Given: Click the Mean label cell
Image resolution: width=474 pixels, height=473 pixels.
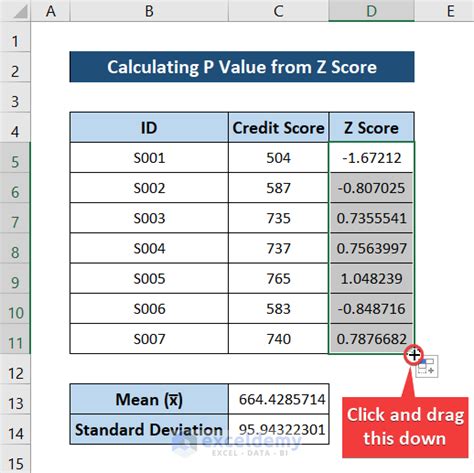Looking at the screenshot, I should (149, 399).
